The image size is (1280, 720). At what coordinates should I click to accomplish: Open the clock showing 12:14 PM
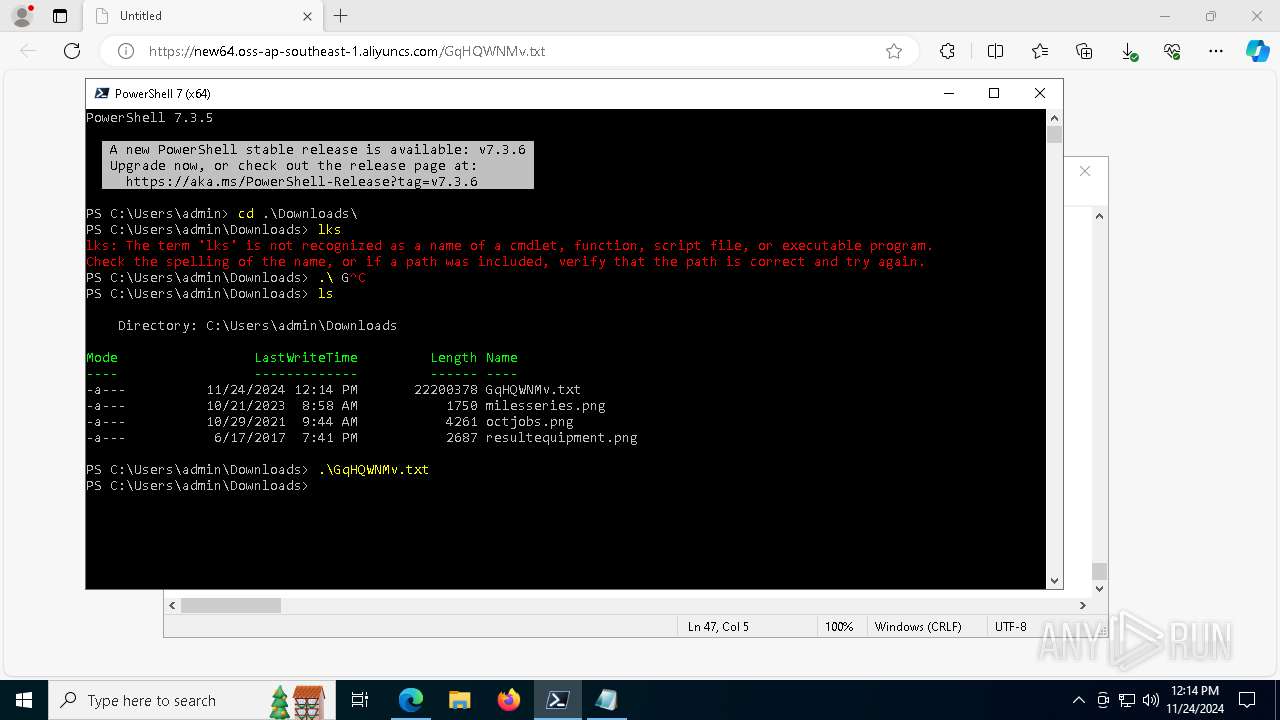coord(1195,700)
